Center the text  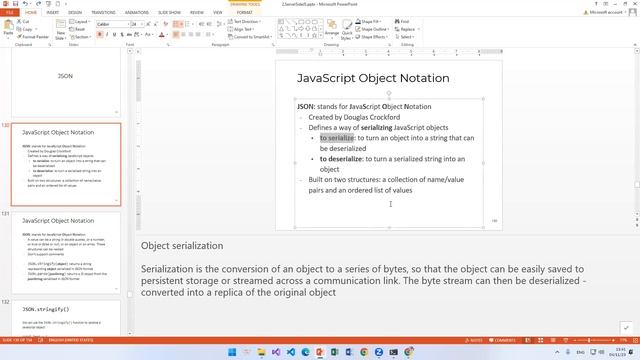click(184, 35)
